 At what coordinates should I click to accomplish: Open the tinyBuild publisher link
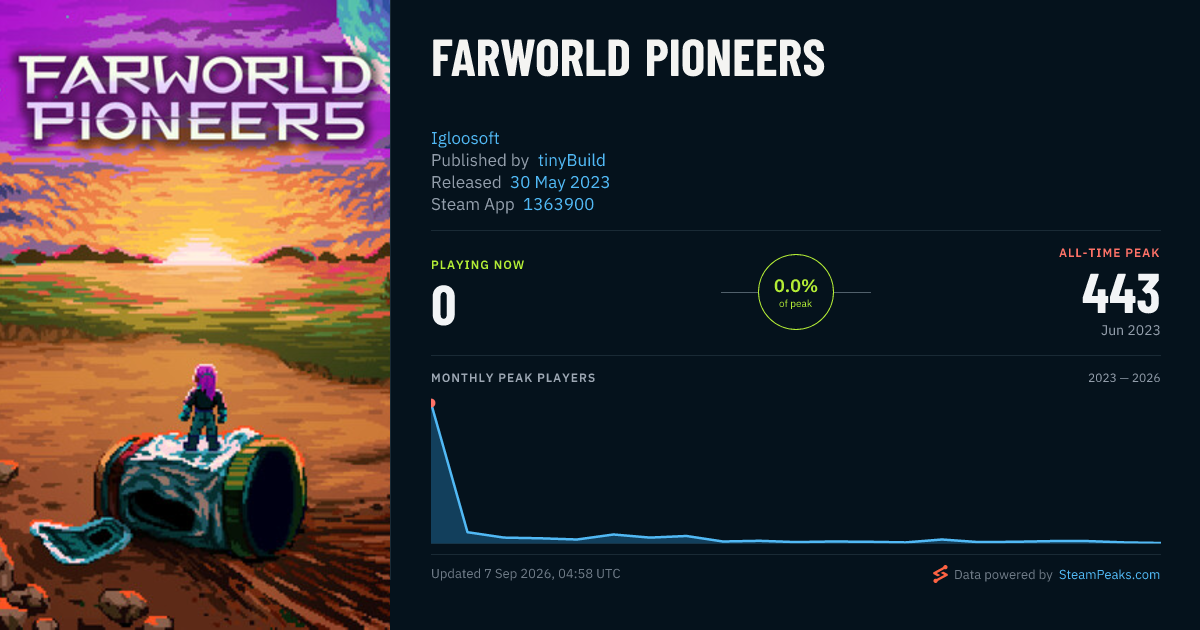(x=572, y=160)
